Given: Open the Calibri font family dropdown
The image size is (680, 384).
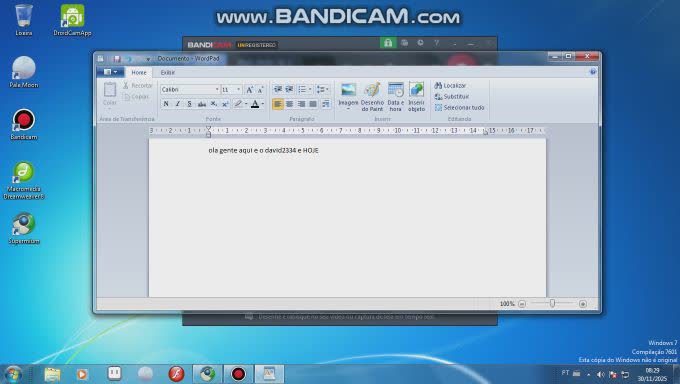Looking at the screenshot, I should [217, 89].
